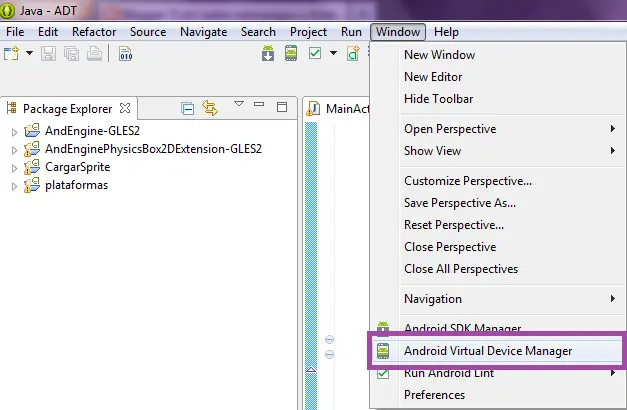This screenshot has width=627, height=410.
Task: Open the Run Android Lint submenu
Action: (x=497, y=373)
